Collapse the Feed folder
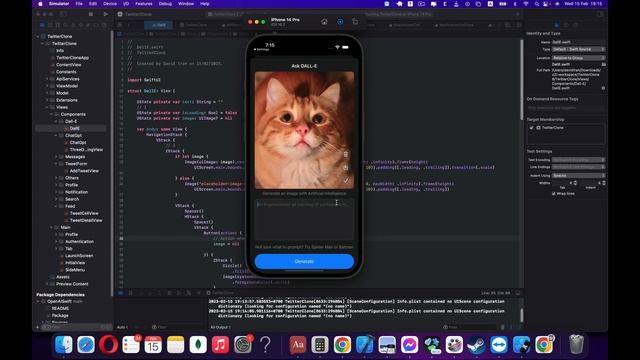 coord(56,206)
